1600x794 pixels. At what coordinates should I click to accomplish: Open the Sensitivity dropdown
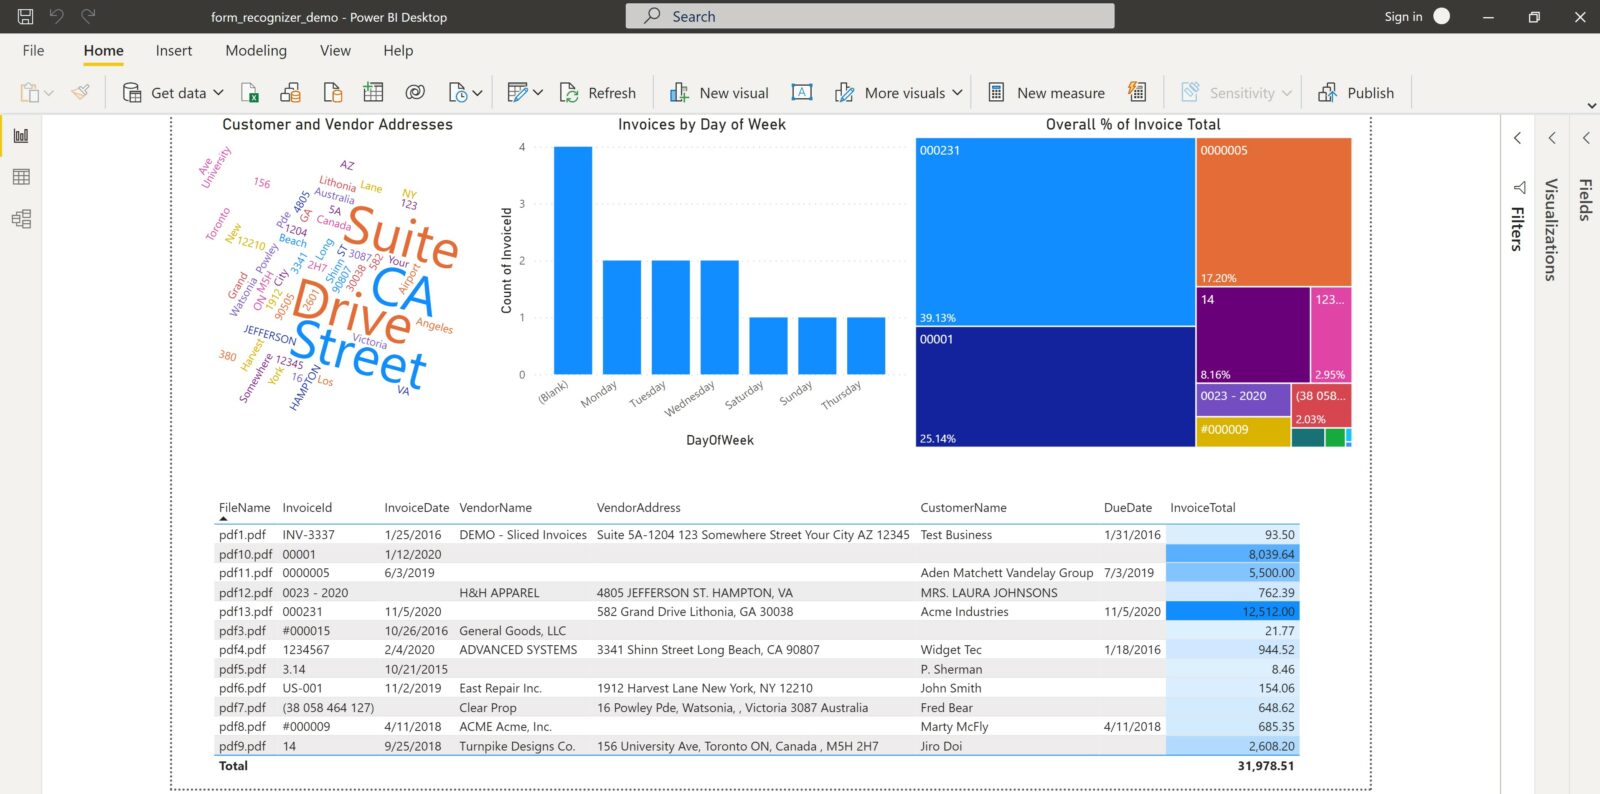click(1287, 93)
